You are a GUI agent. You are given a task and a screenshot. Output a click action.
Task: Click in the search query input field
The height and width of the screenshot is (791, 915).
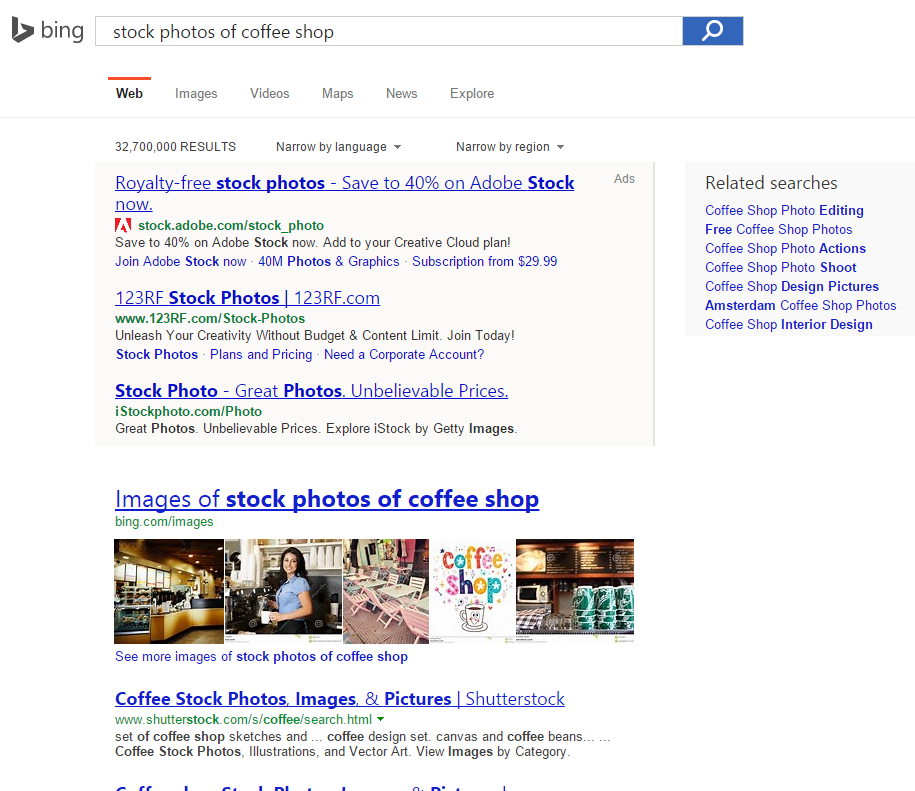[388, 32]
